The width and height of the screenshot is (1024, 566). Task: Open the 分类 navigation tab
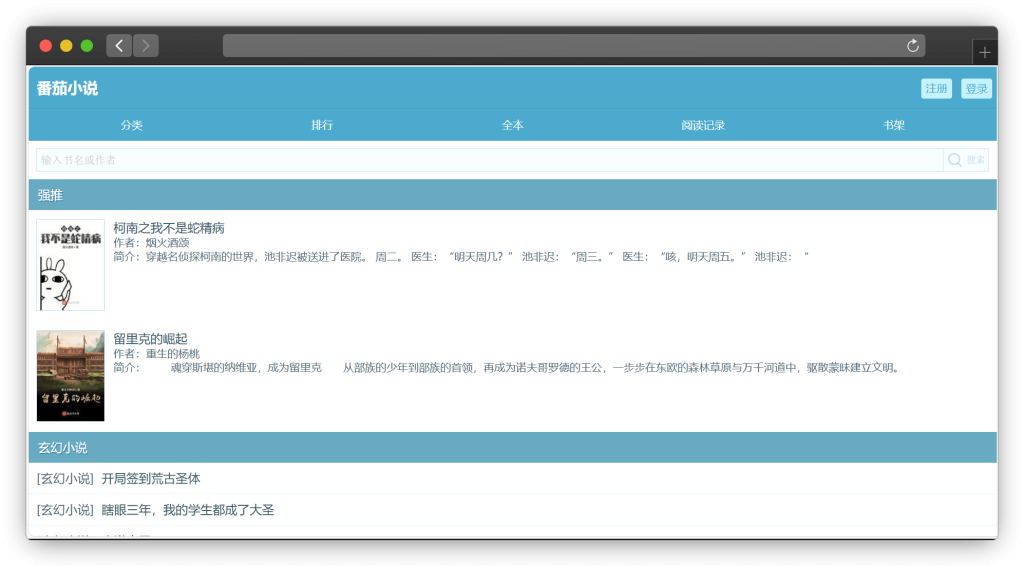pyautogui.click(x=132, y=125)
